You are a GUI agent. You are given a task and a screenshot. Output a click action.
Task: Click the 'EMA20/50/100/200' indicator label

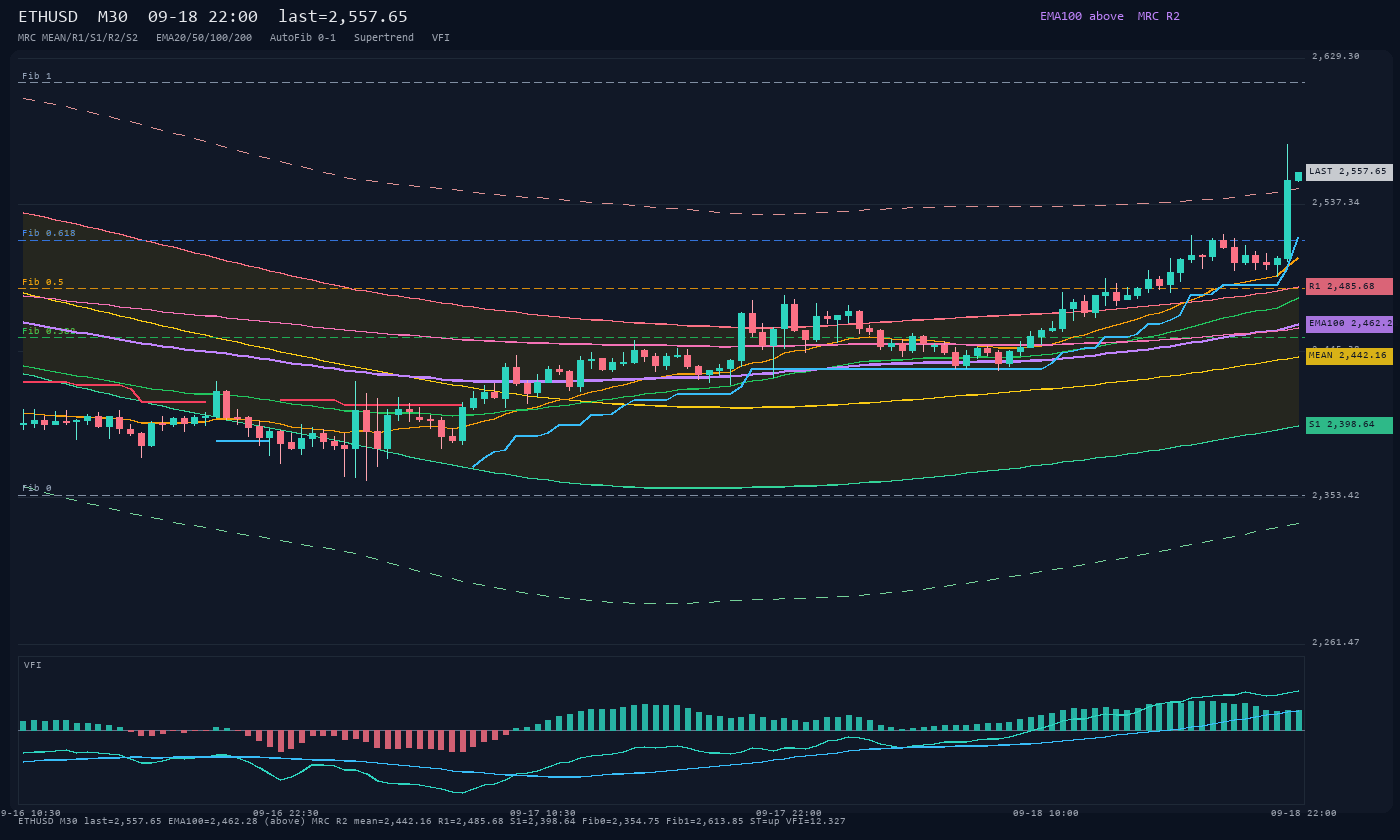204,38
